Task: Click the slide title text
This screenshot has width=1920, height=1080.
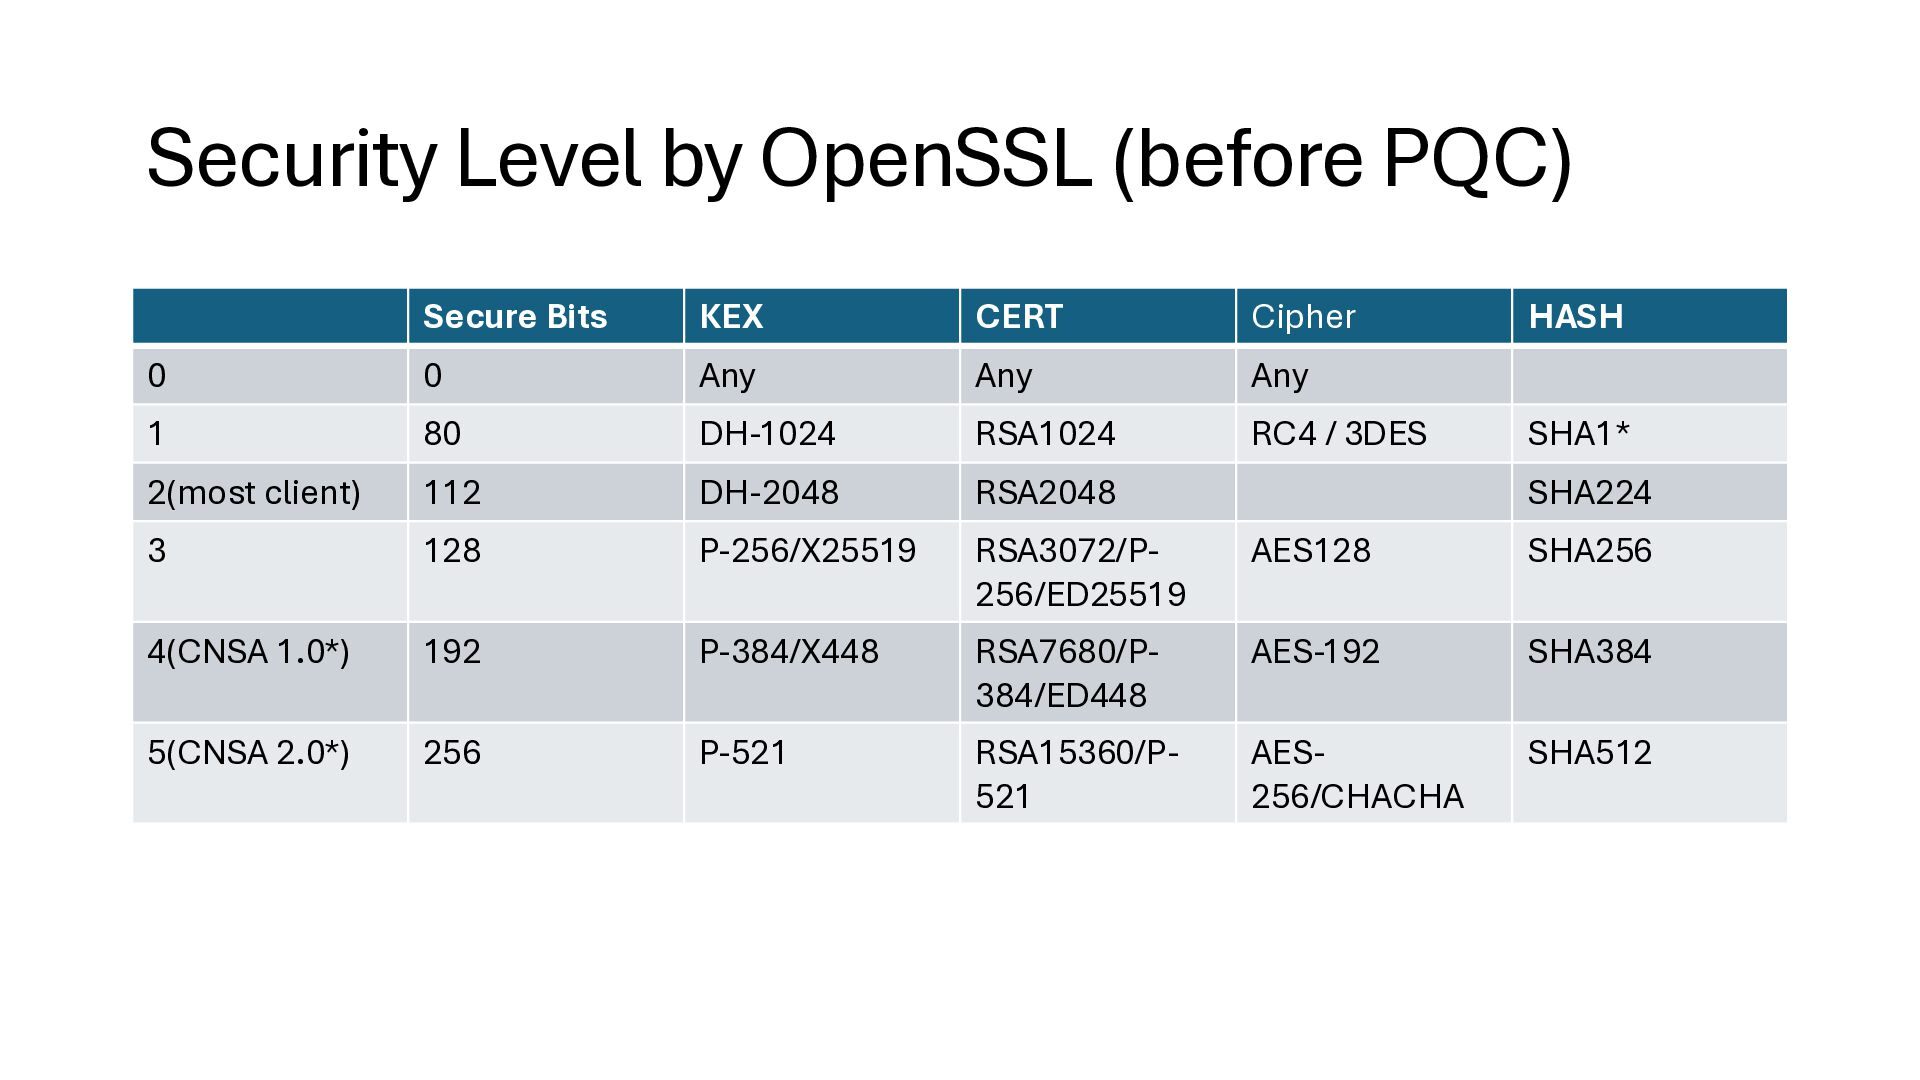Action: pyautogui.click(x=858, y=159)
